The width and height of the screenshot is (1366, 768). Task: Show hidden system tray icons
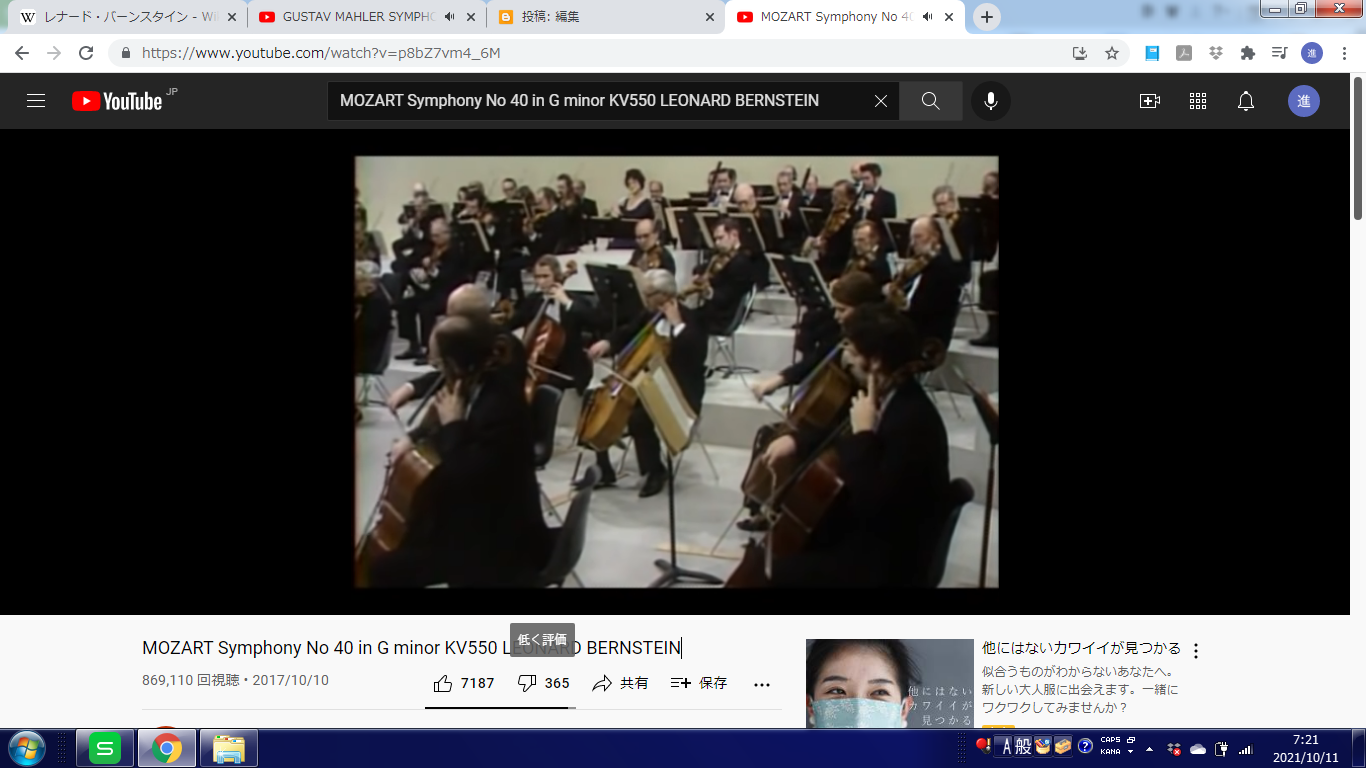(x=1150, y=748)
